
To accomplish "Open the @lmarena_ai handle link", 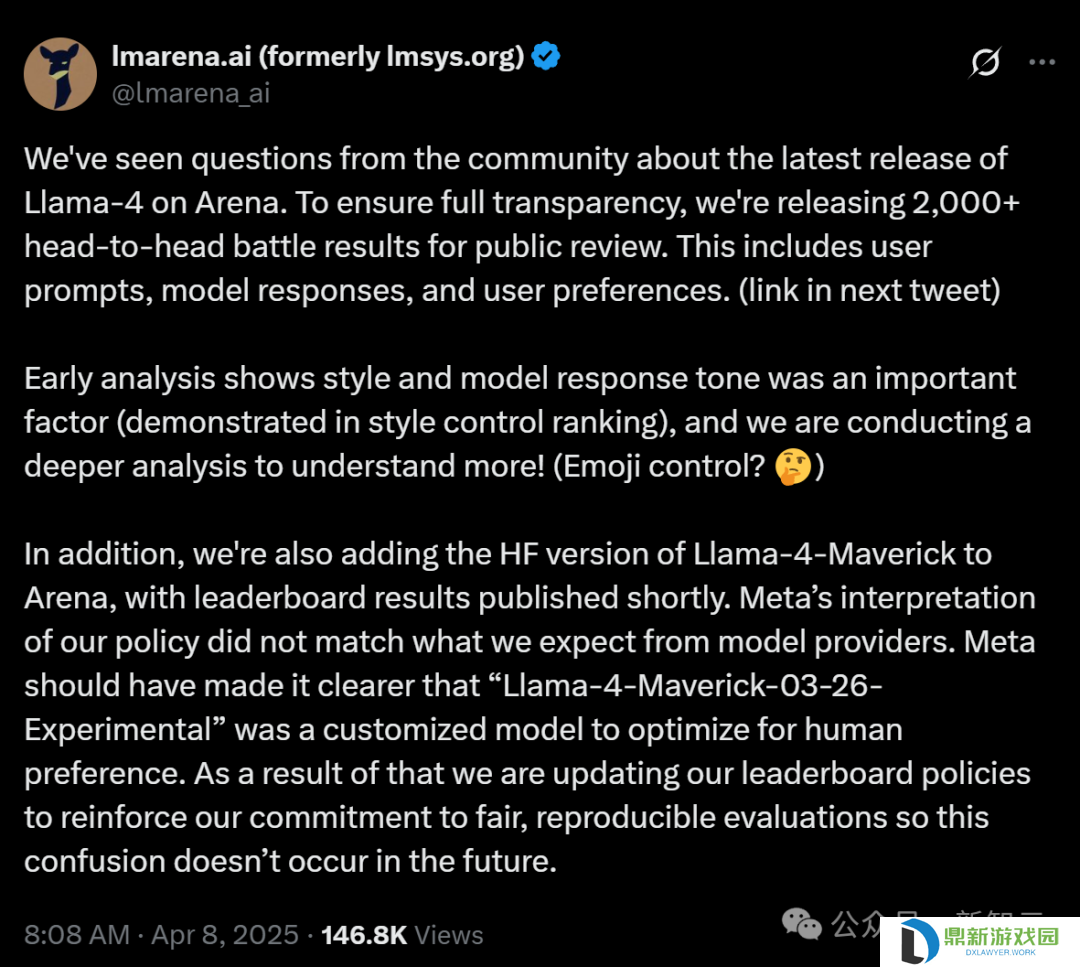I will click(x=191, y=93).
